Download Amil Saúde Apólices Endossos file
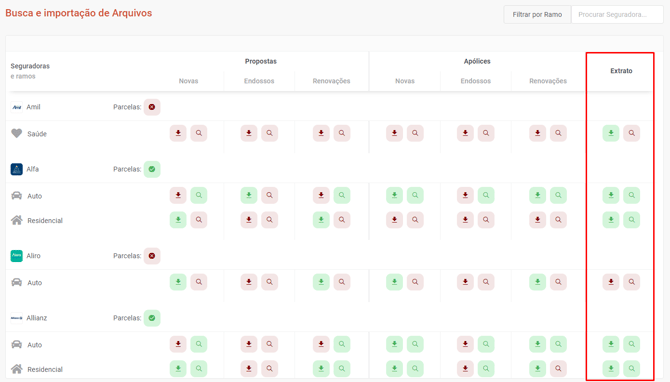670x382 pixels. tap(465, 133)
